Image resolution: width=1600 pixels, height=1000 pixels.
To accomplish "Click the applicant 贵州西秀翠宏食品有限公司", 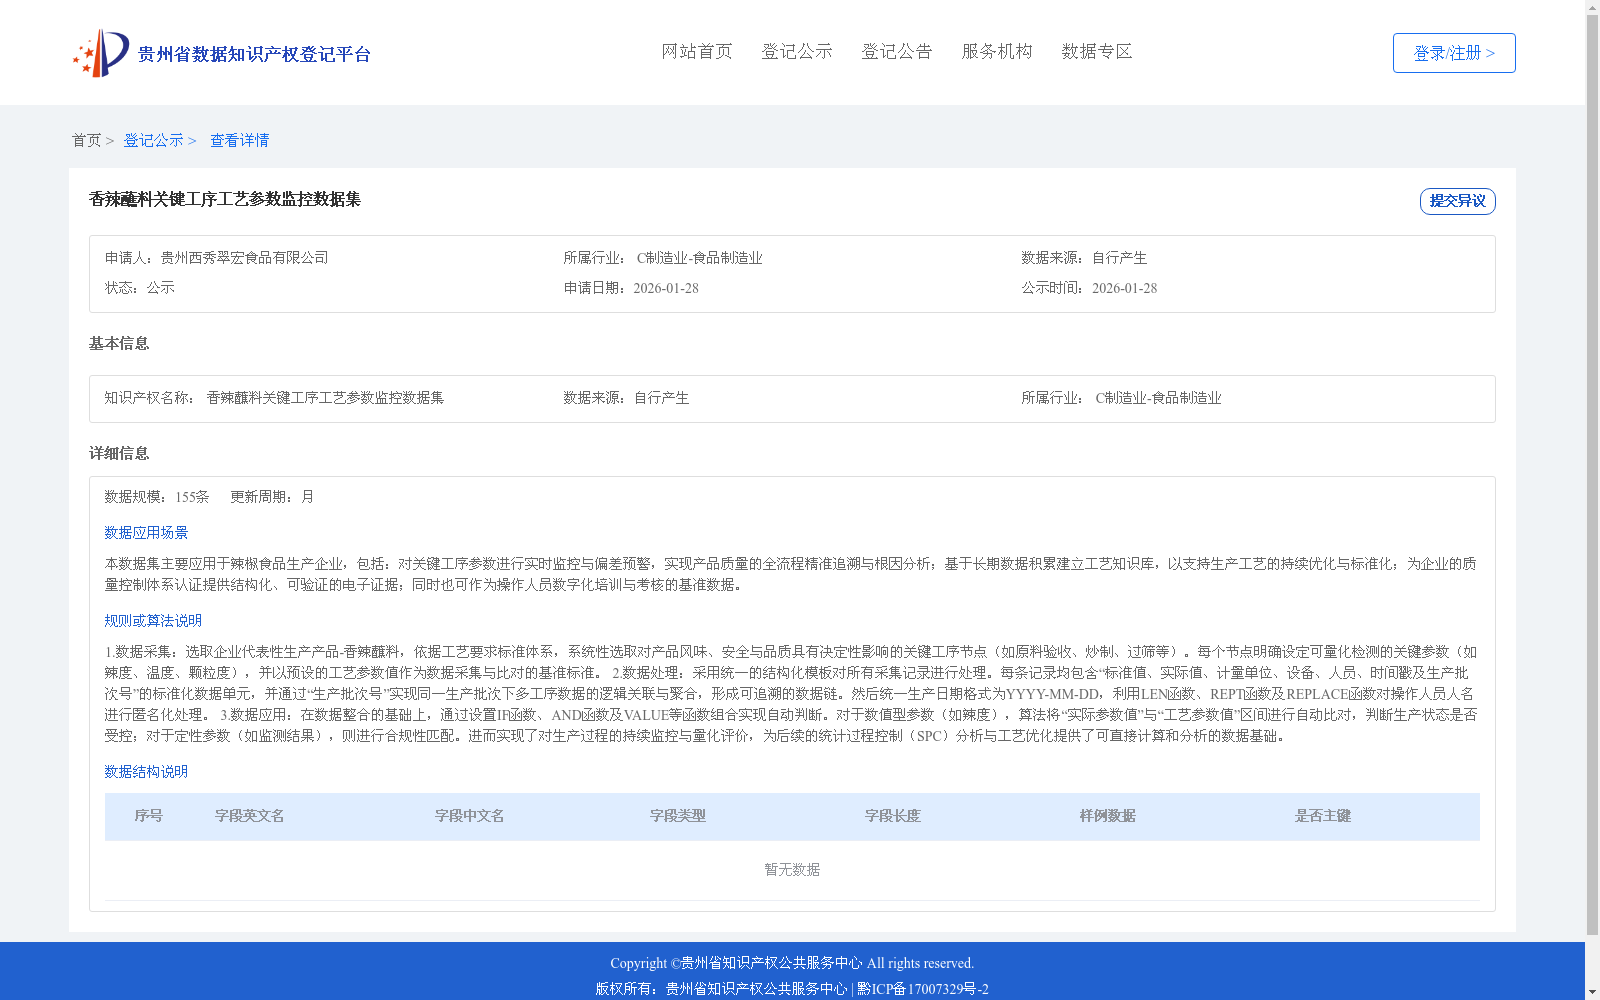I will pos(244,258).
